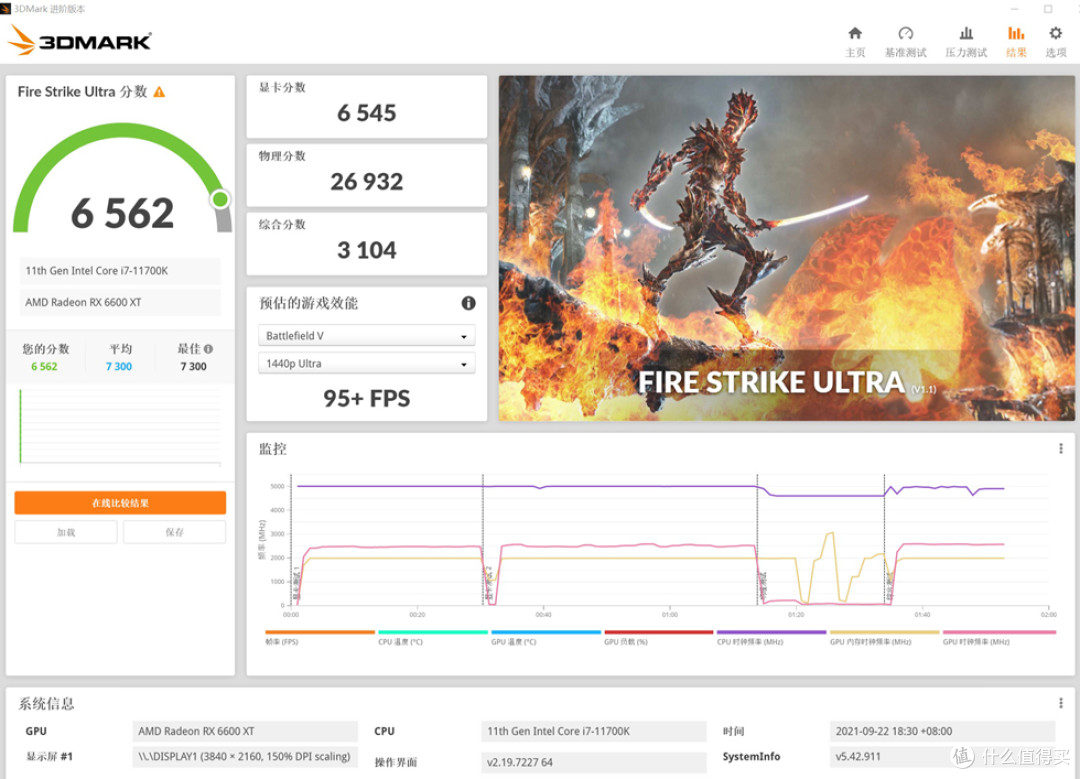Click the 3DMark logo

click(x=79, y=41)
